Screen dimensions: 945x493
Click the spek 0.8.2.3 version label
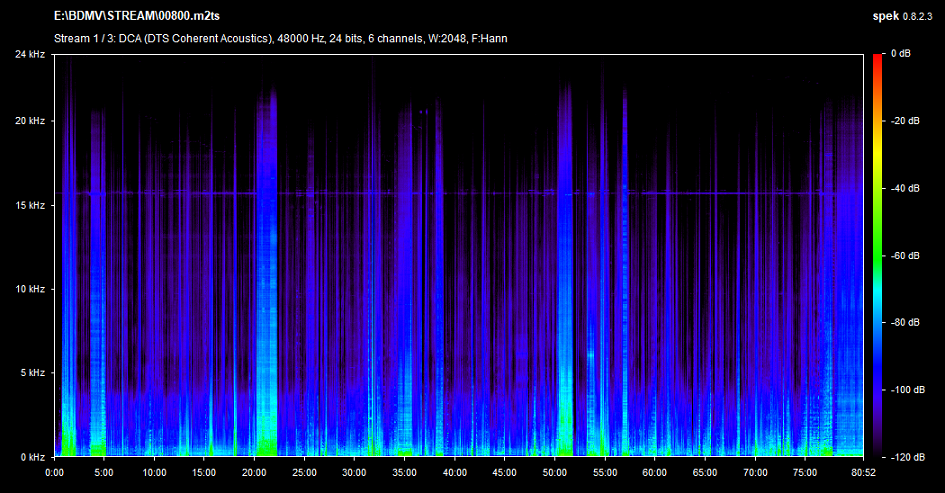(x=899, y=16)
